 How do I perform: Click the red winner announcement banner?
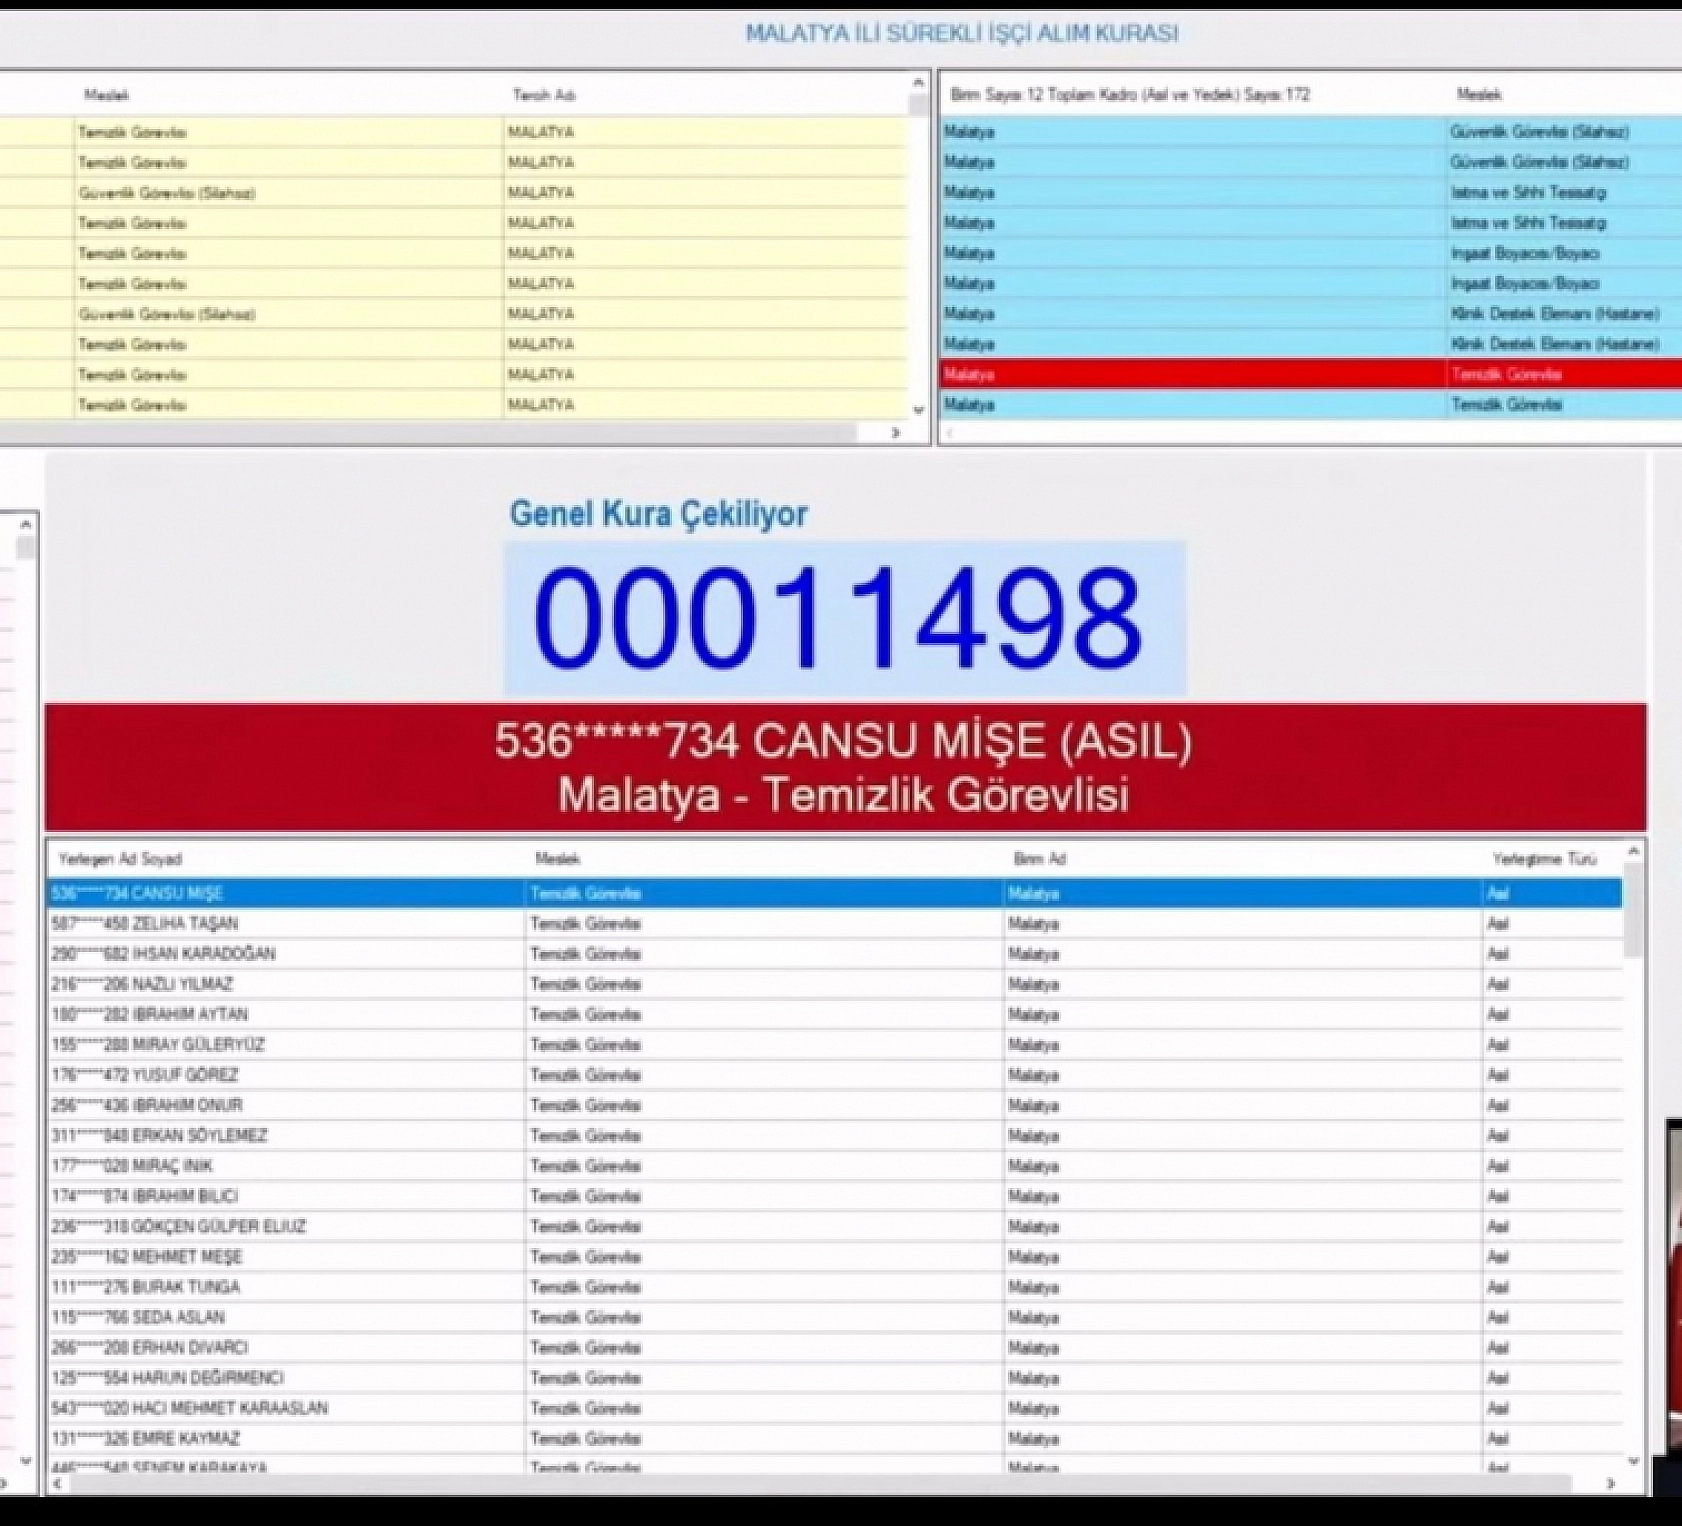tap(845, 768)
